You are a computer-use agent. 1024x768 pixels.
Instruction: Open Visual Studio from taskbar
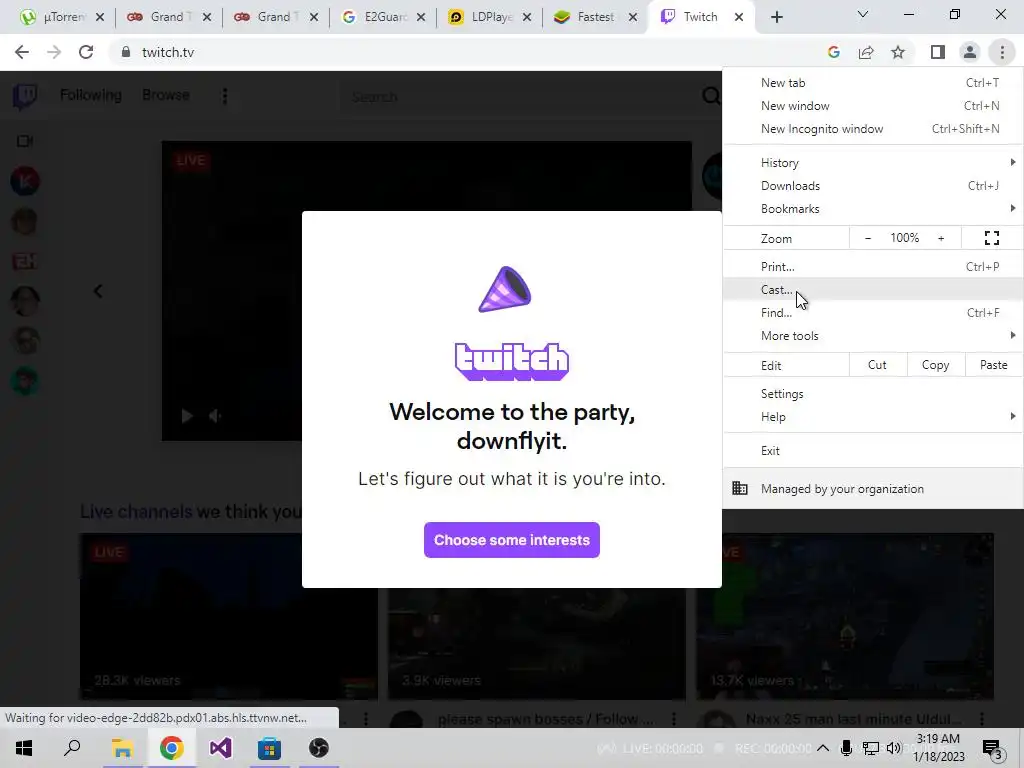[x=221, y=748]
